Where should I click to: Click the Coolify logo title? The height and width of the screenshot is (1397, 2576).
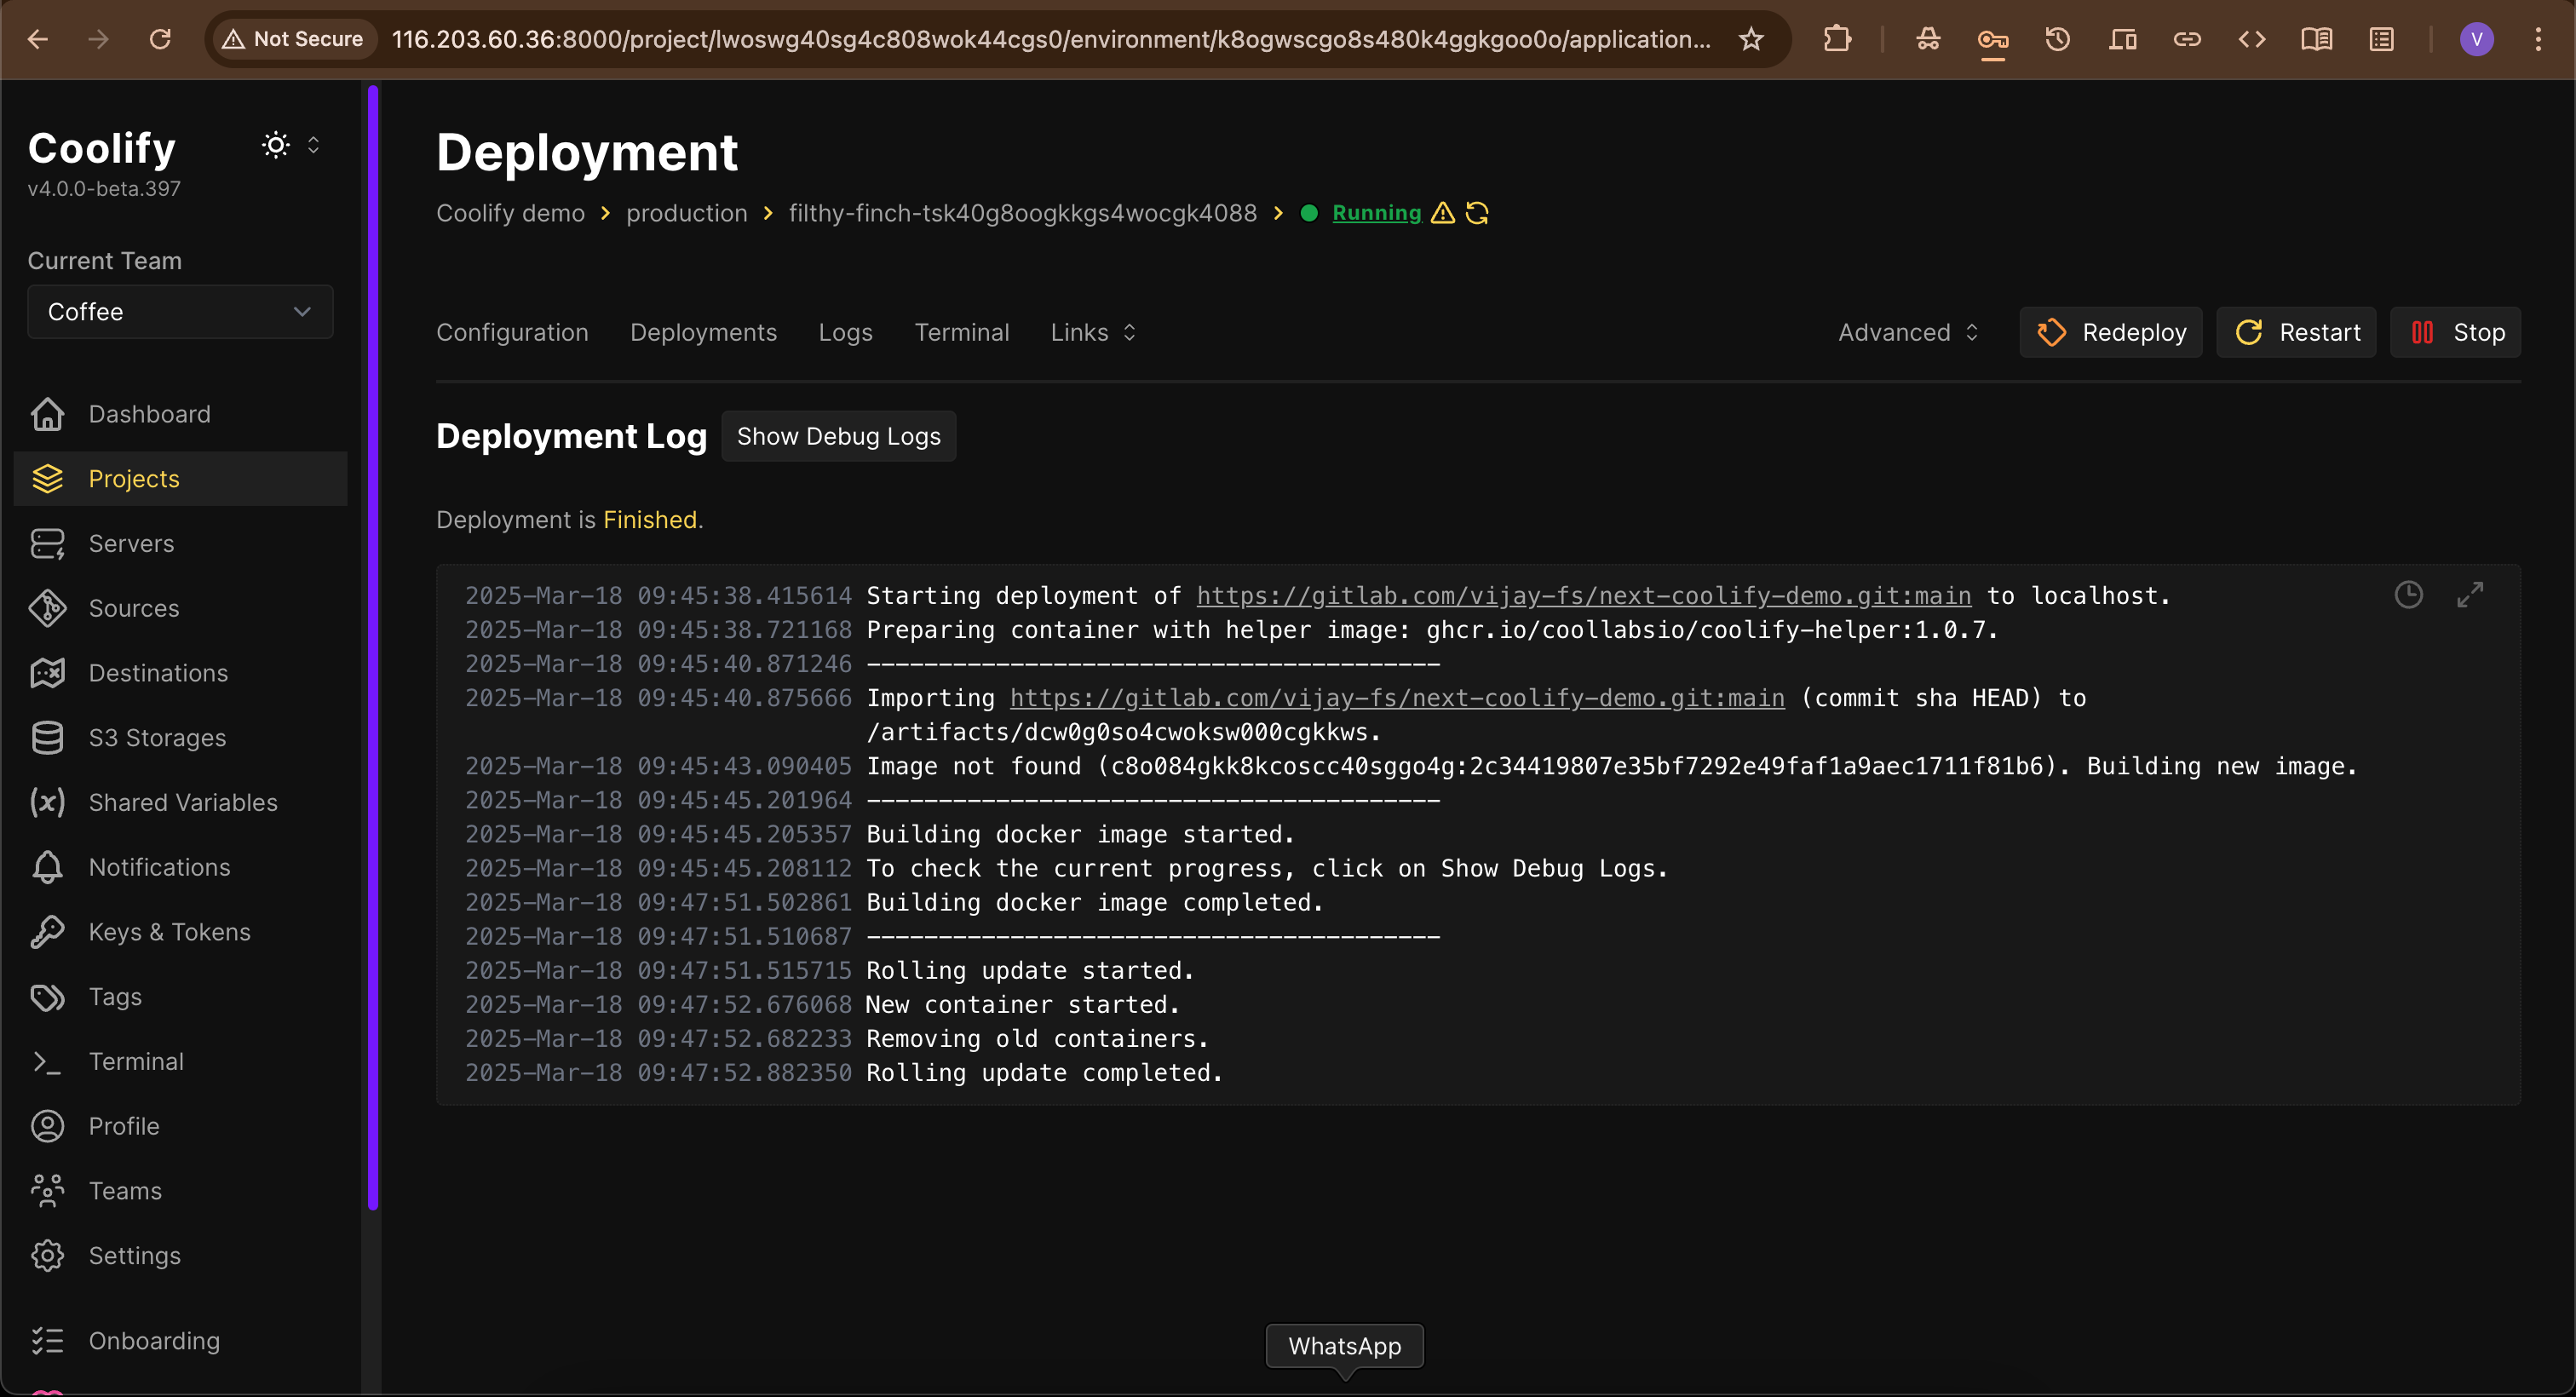(102, 148)
